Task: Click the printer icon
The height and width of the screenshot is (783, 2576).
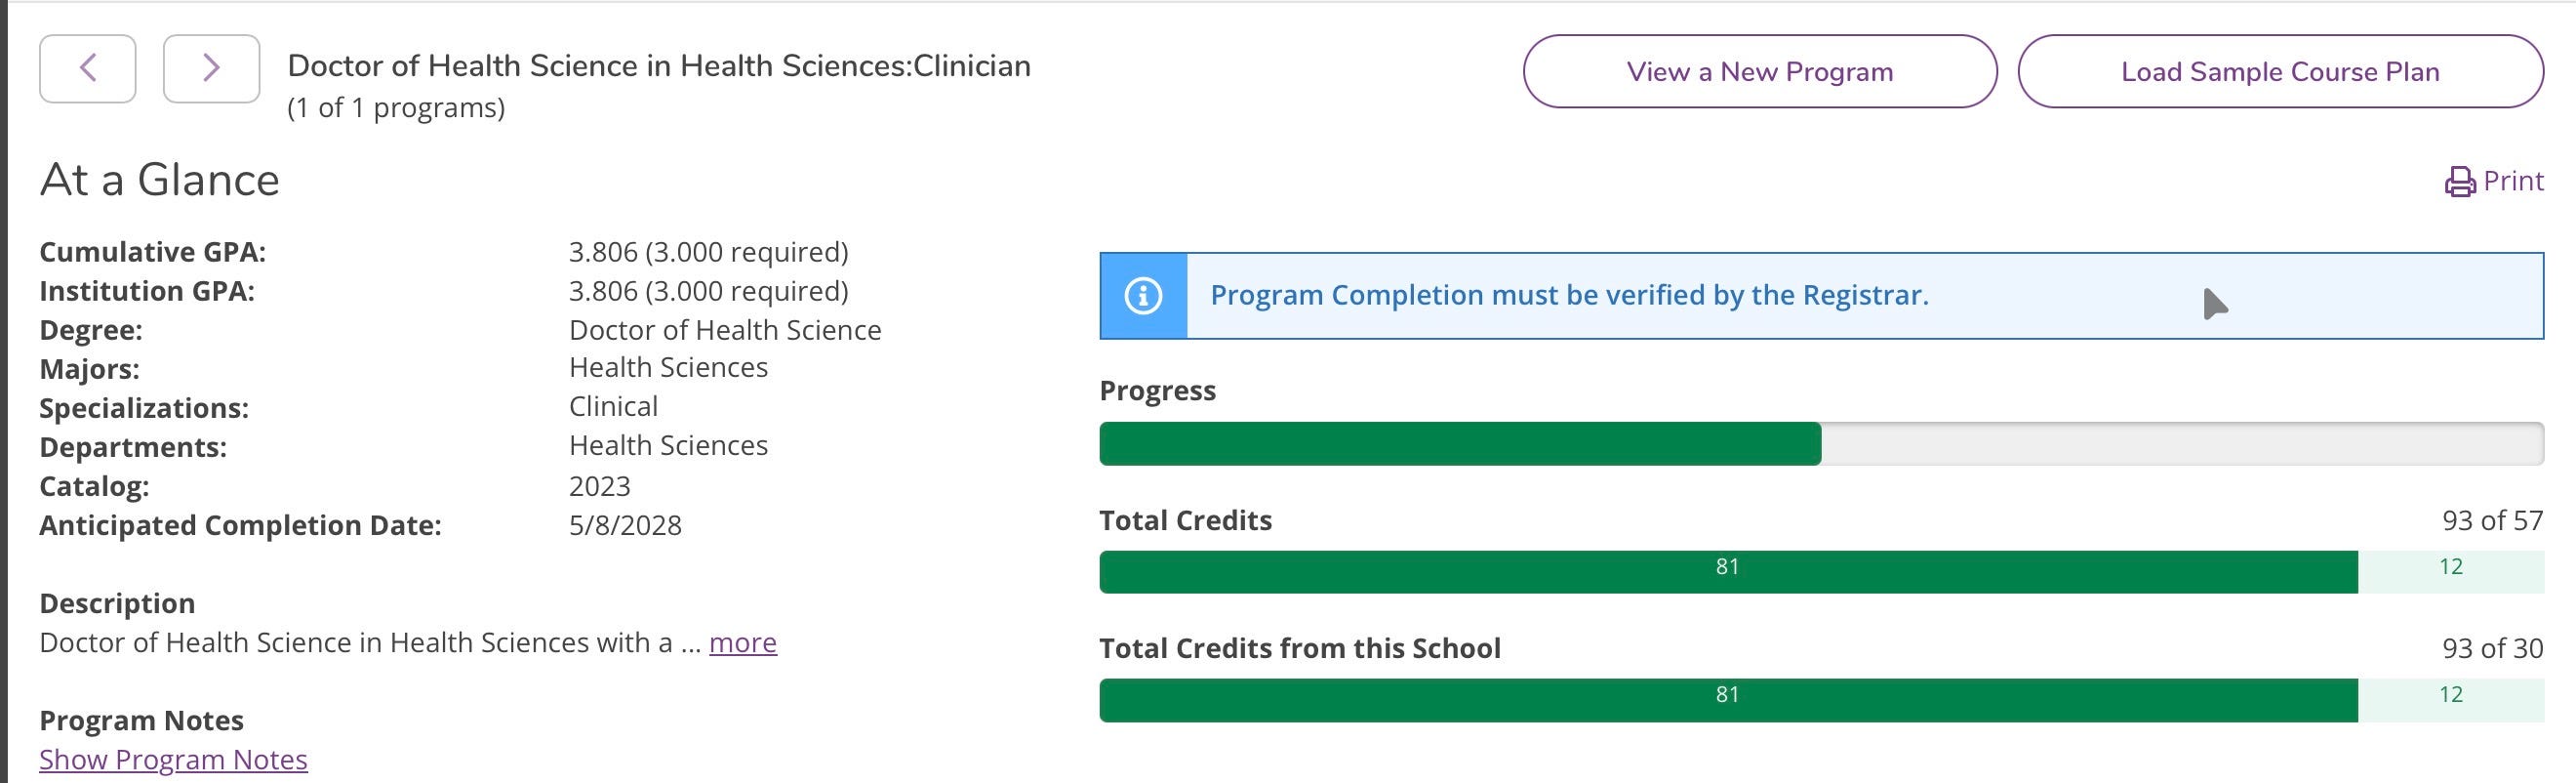Action: point(2460,182)
